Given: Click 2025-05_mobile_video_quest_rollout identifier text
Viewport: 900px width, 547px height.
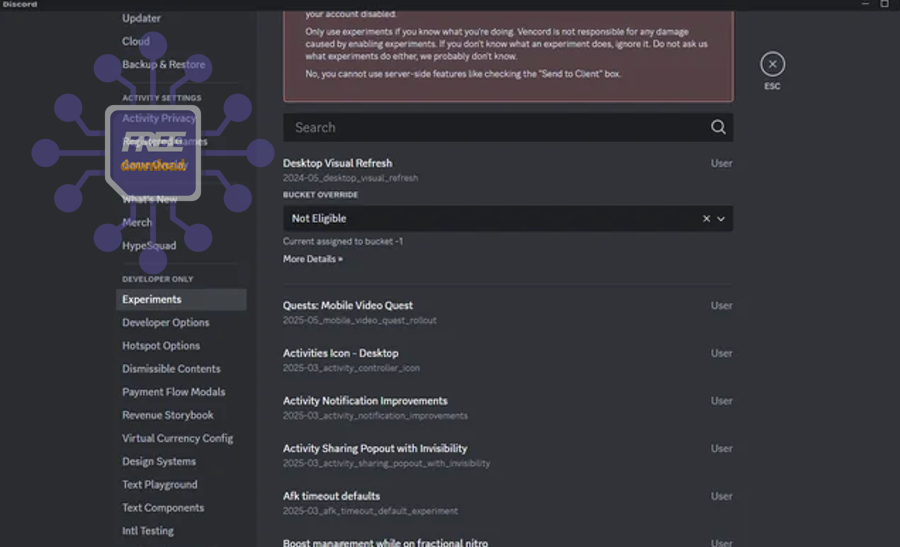Looking at the screenshot, I should [x=359, y=320].
